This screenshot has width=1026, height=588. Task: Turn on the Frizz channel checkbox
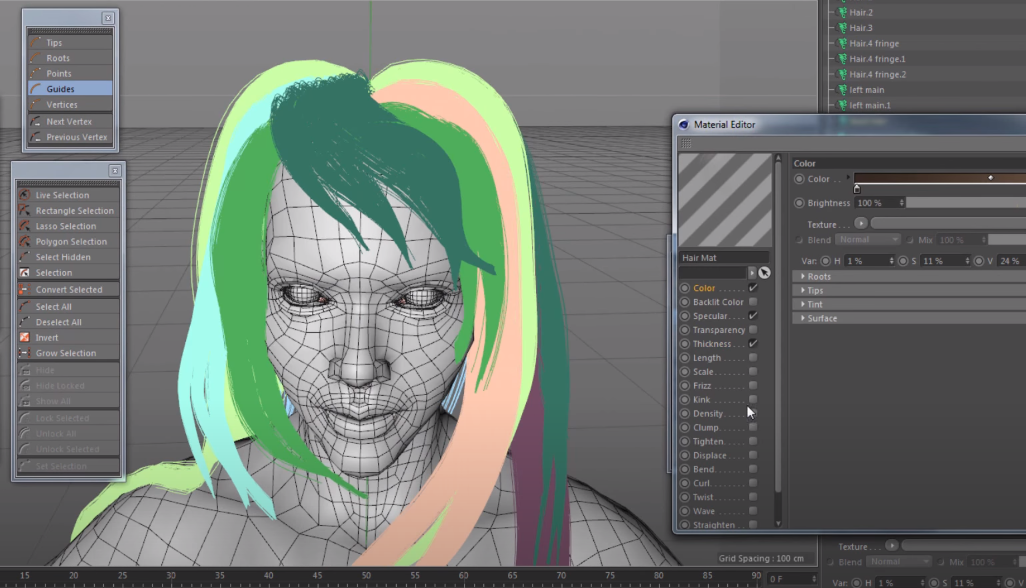click(x=753, y=386)
